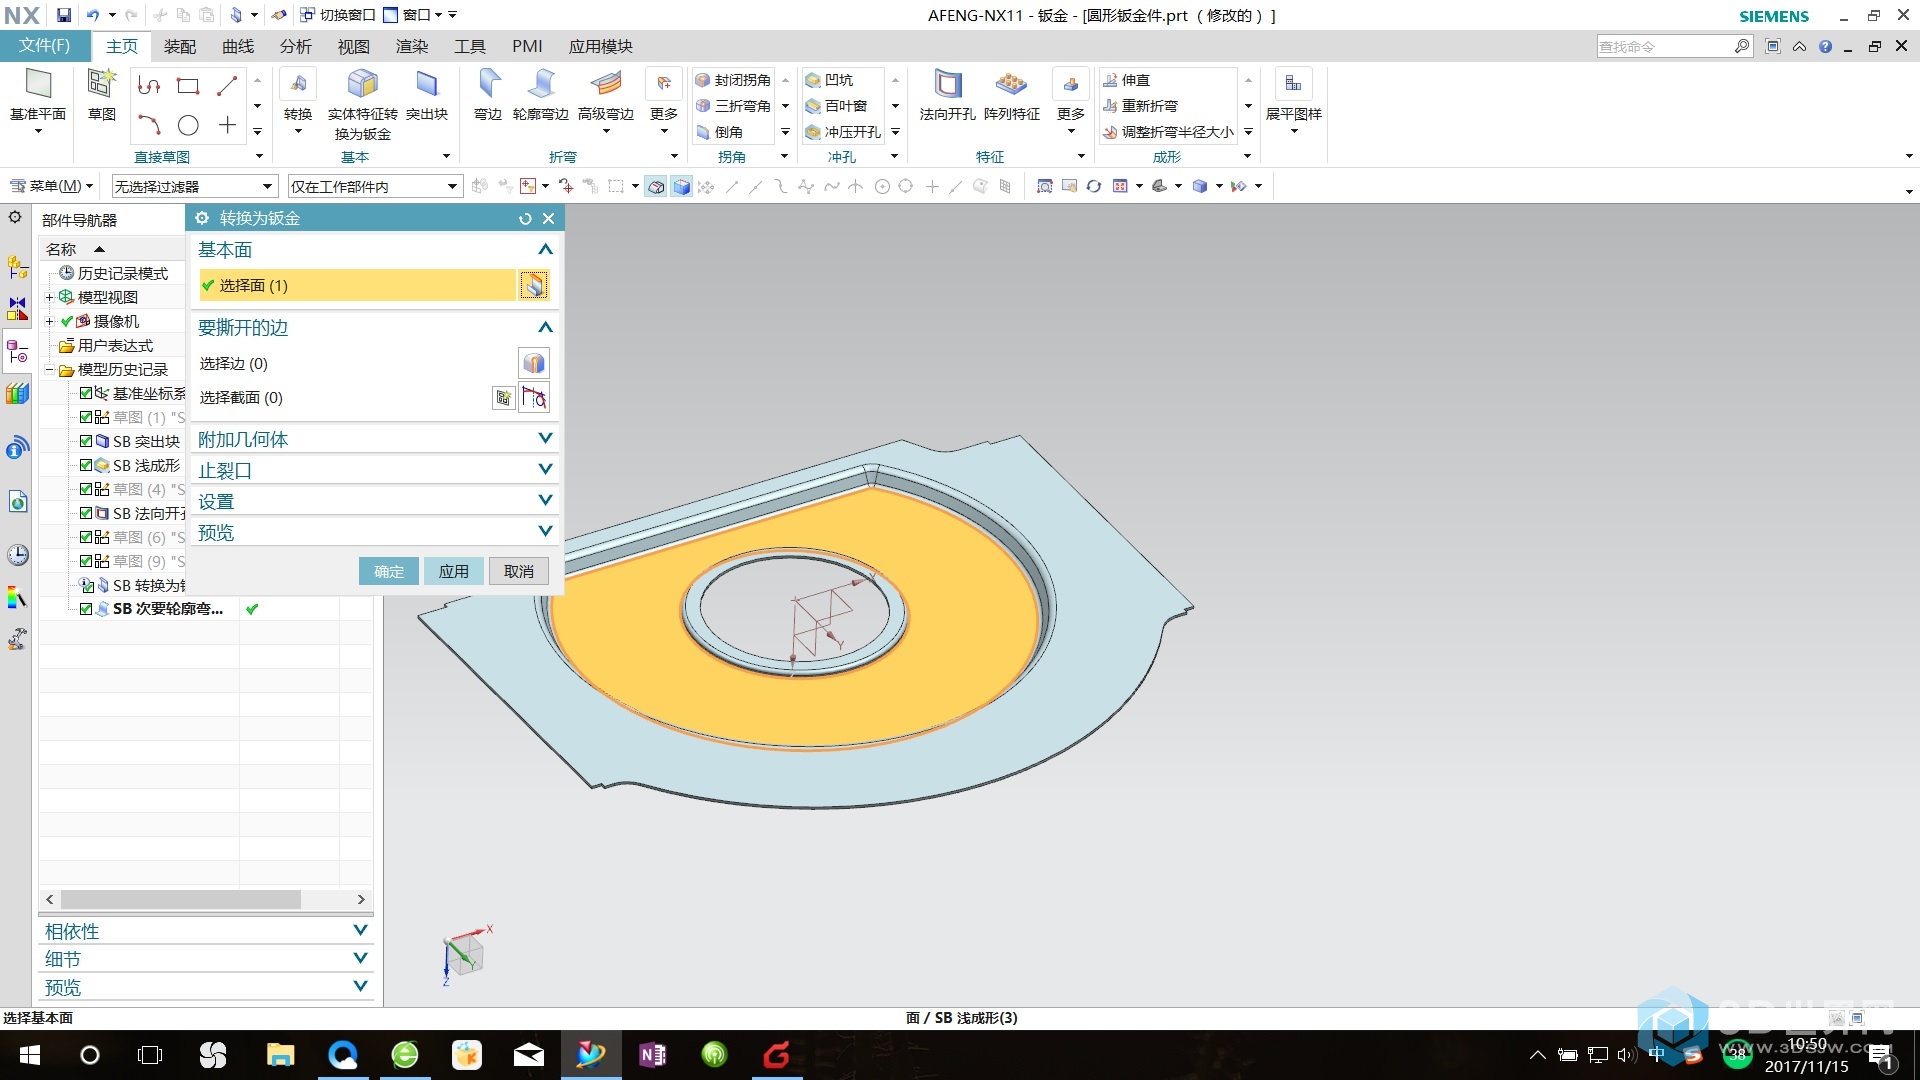
Task: Toggle checkbox for 草图 (1) feature
Action: (x=86, y=417)
